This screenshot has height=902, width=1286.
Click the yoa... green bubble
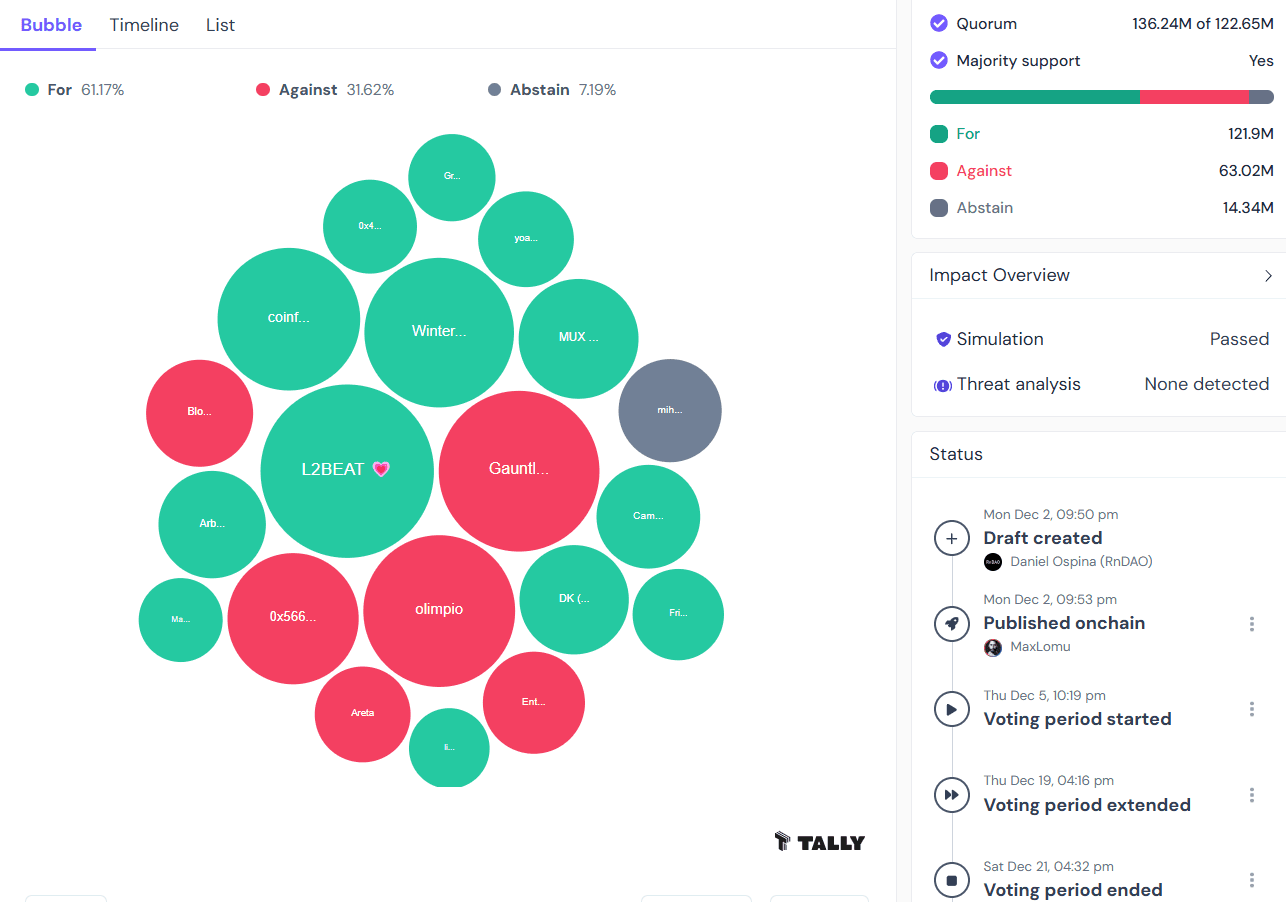pos(526,239)
